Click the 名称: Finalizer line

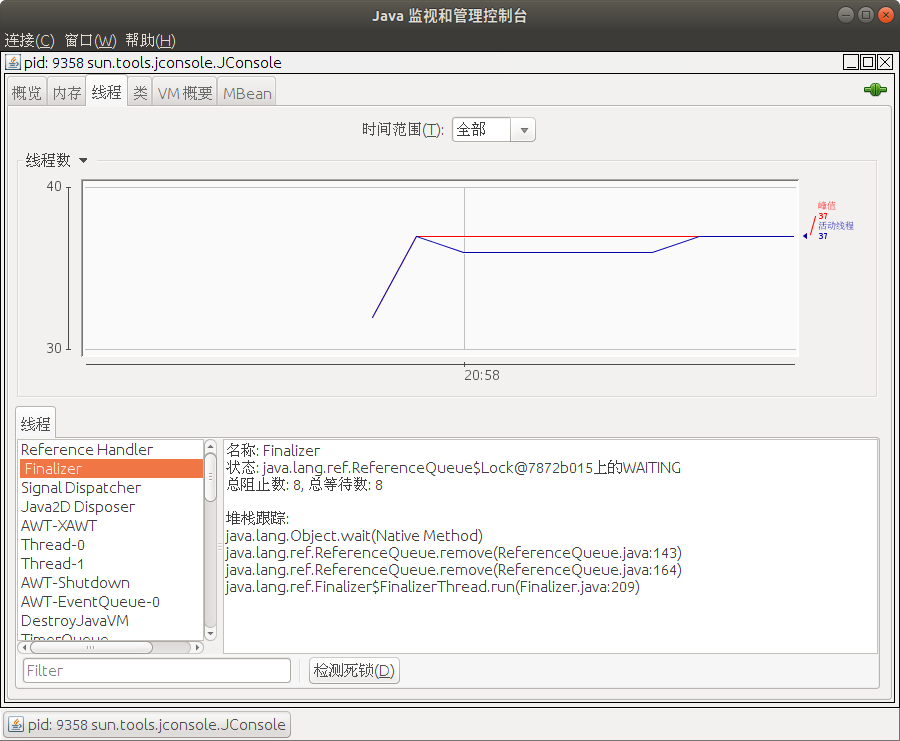coord(273,451)
